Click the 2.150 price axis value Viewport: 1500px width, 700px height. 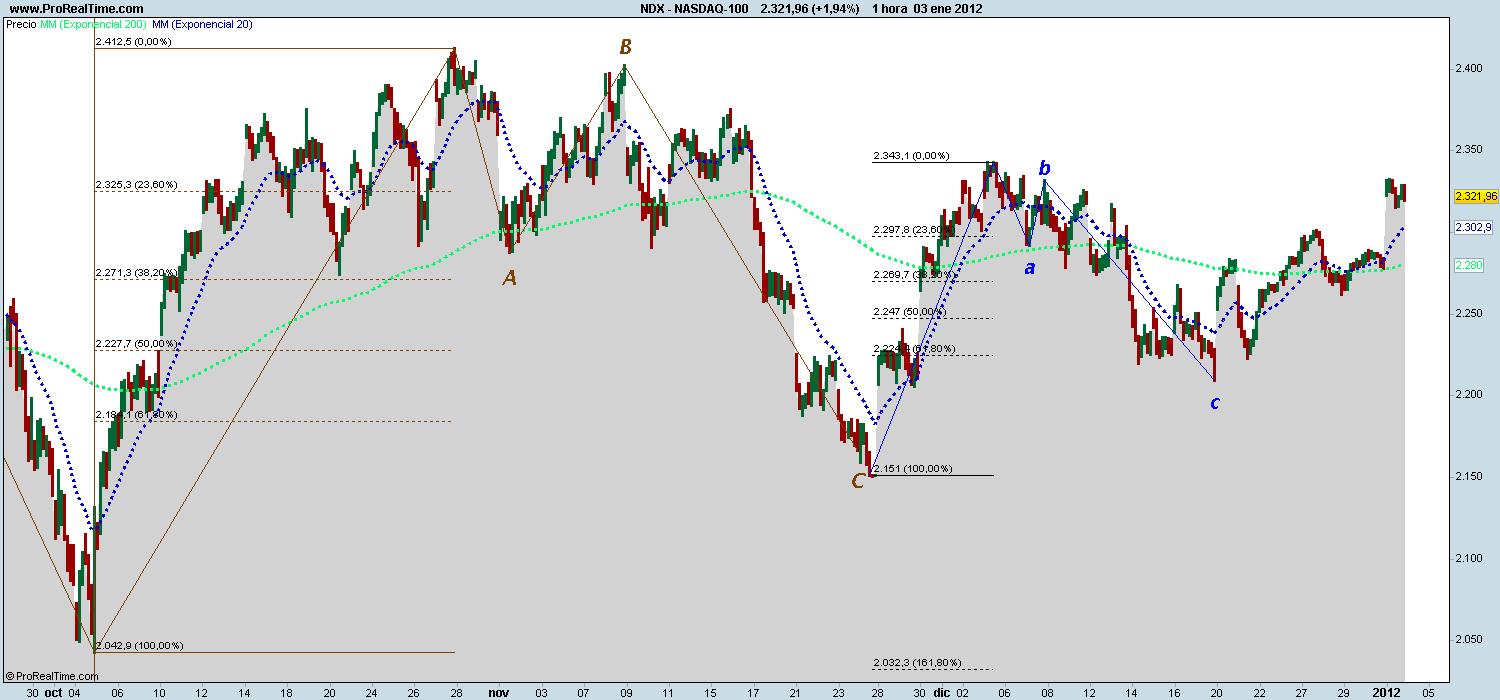point(1470,476)
